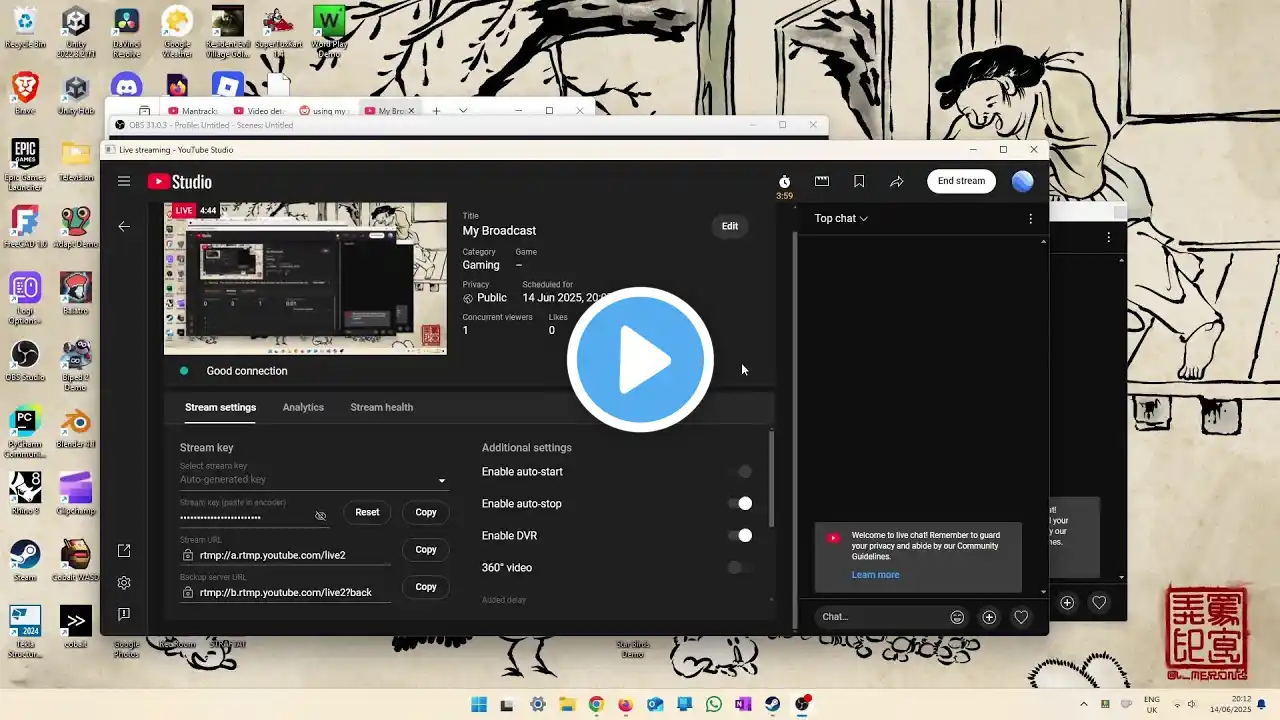Viewport: 1280px width, 720px height.
Task: Enable the auto-start toggle
Action: coord(740,472)
